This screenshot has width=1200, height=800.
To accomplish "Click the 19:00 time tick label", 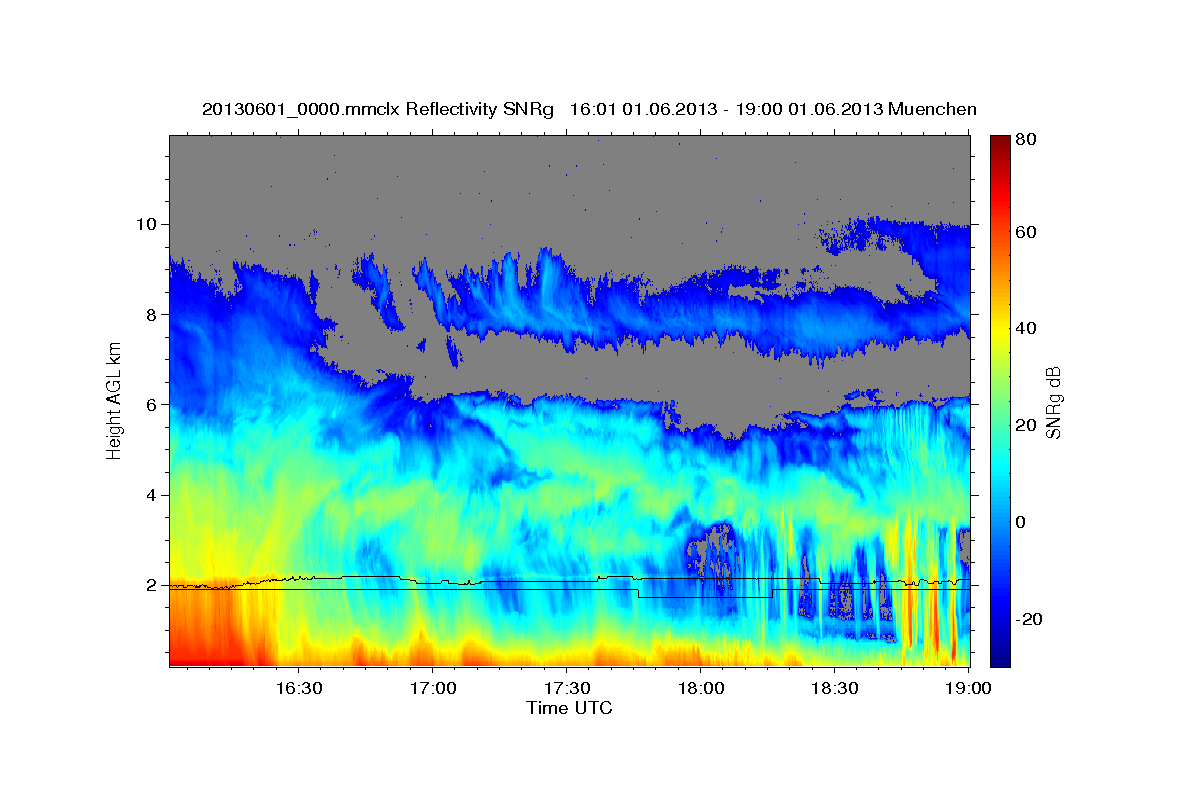I will tap(969, 689).
